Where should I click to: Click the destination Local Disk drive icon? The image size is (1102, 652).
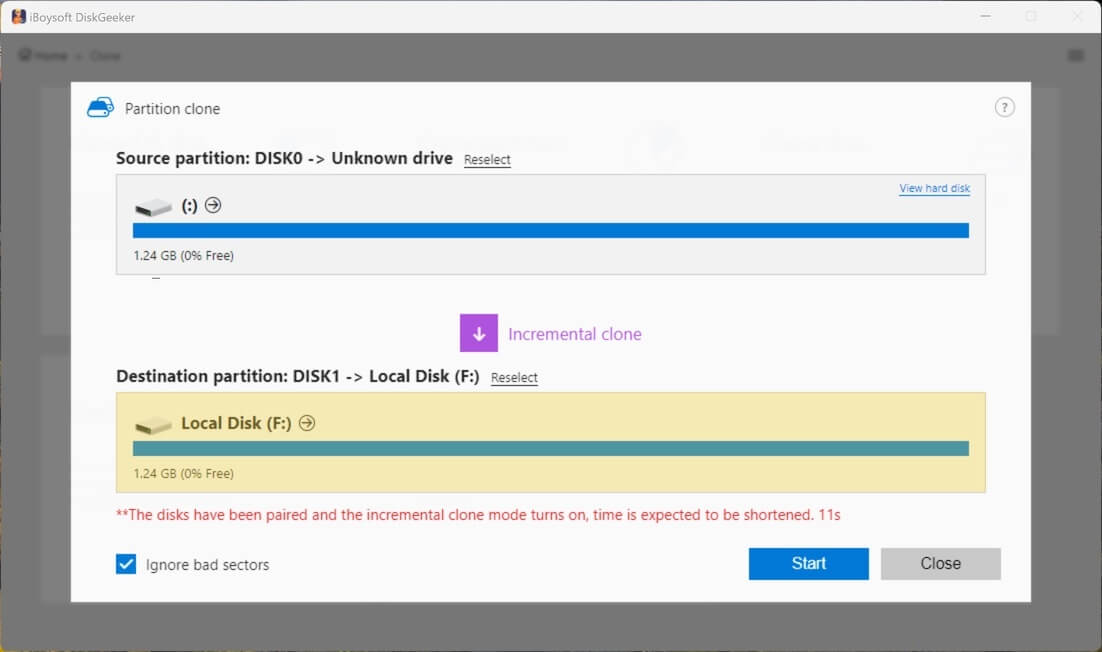coord(153,425)
